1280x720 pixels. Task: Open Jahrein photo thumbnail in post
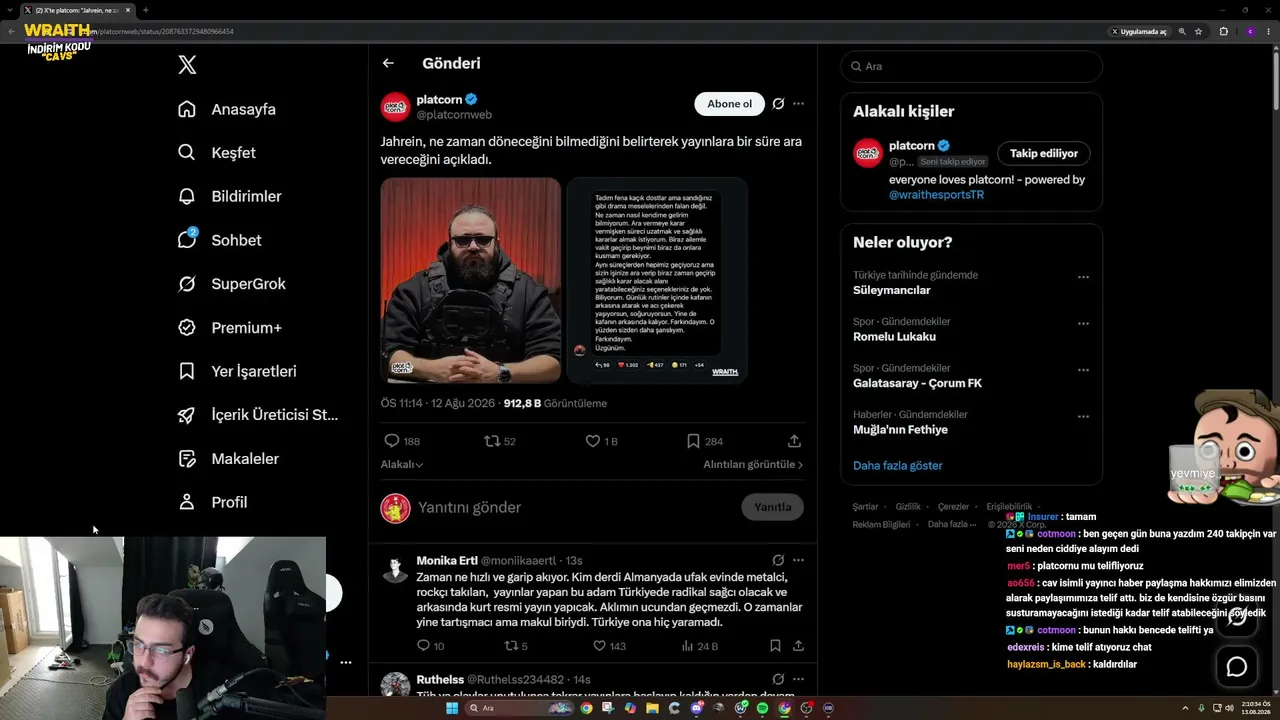pos(471,280)
